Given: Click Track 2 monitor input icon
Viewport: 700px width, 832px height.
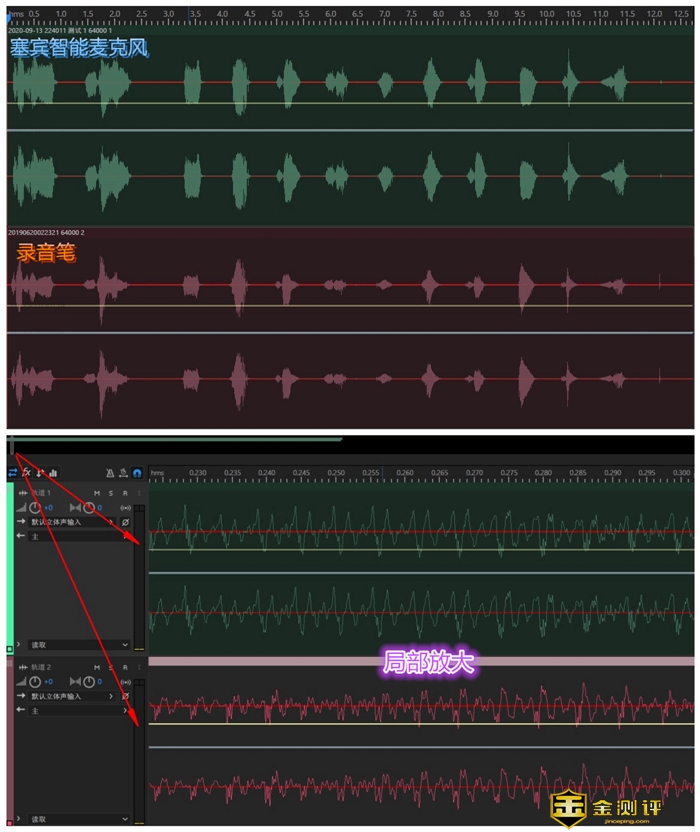Looking at the screenshot, I should click(x=126, y=681).
